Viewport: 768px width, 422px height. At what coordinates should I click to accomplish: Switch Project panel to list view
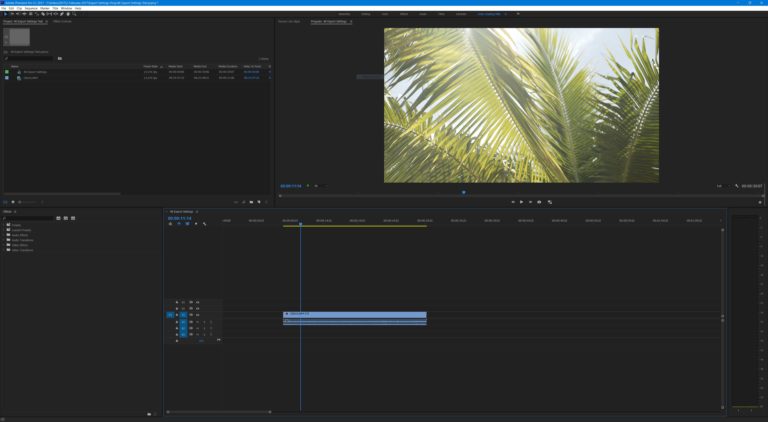(x=6, y=202)
